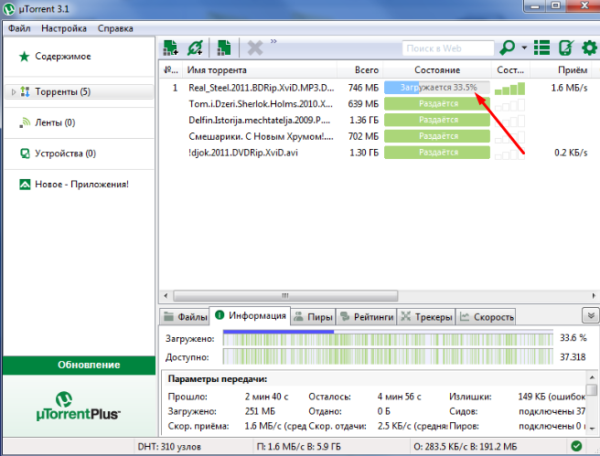Open the Справка menu
This screenshot has width=600, height=456.
pos(115,28)
